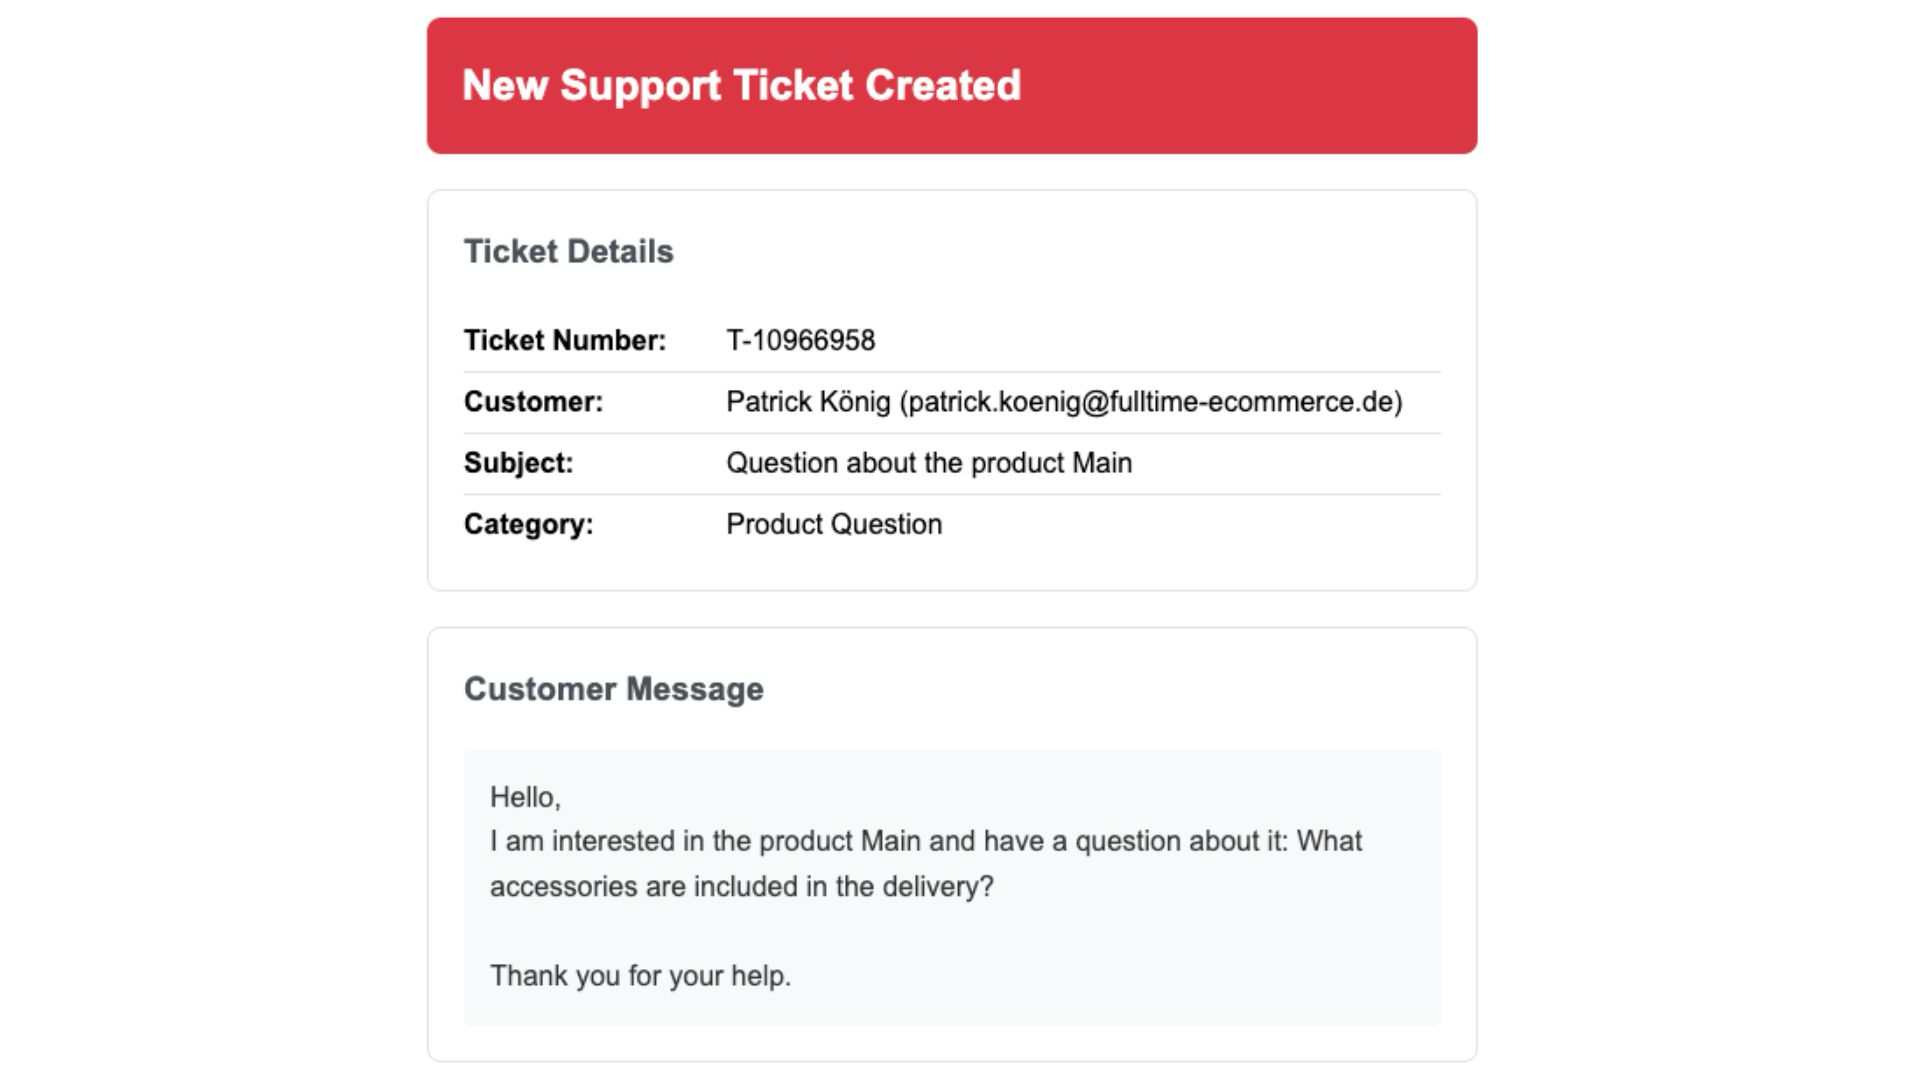Click the 'Customer:' field label

click(533, 402)
